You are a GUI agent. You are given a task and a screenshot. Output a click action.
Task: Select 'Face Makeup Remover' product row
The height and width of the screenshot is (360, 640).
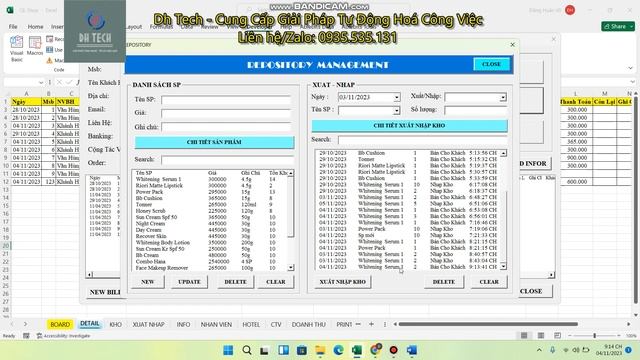click(x=211, y=268)
